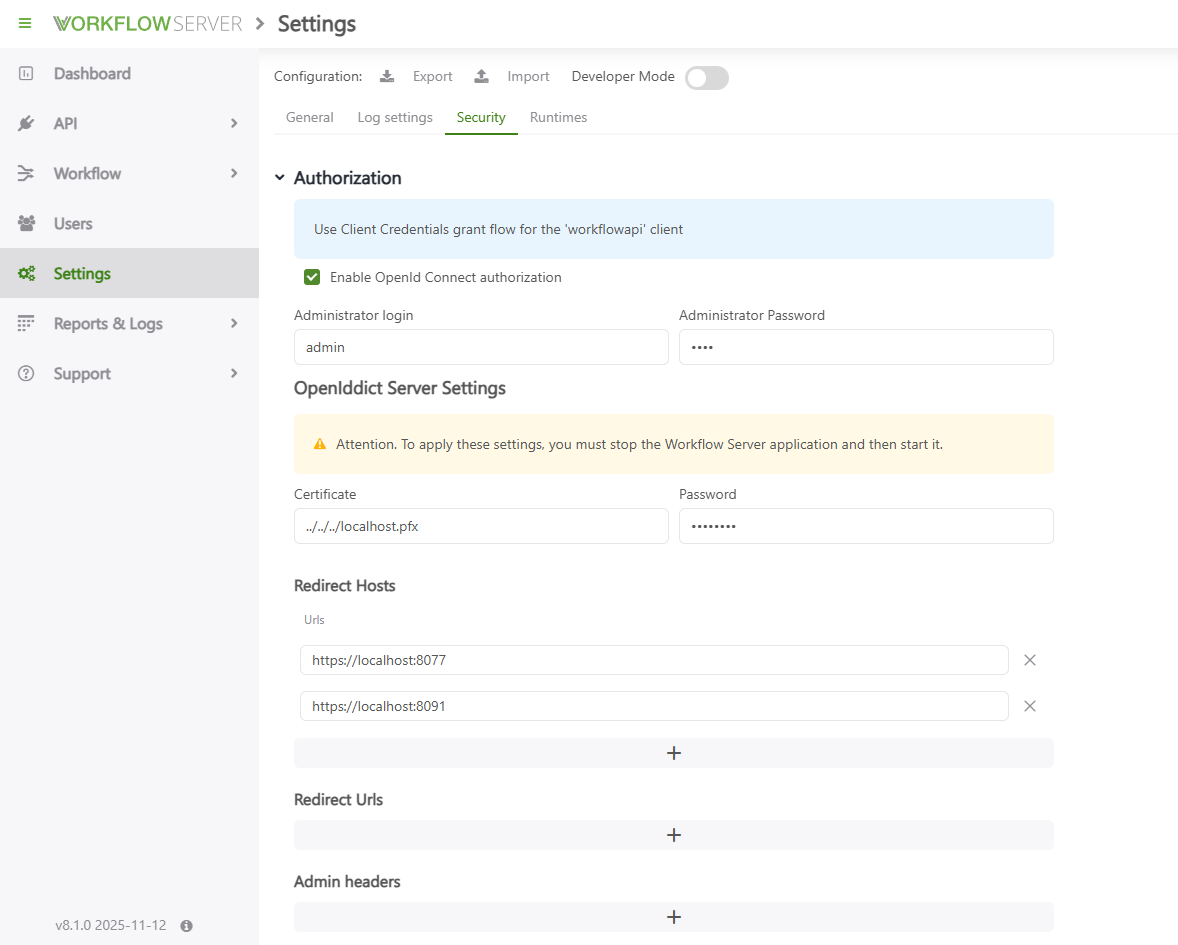This screenshot has width=1178, height=945.
Task: Collapse the Authorization section
Action: [280, 178]
